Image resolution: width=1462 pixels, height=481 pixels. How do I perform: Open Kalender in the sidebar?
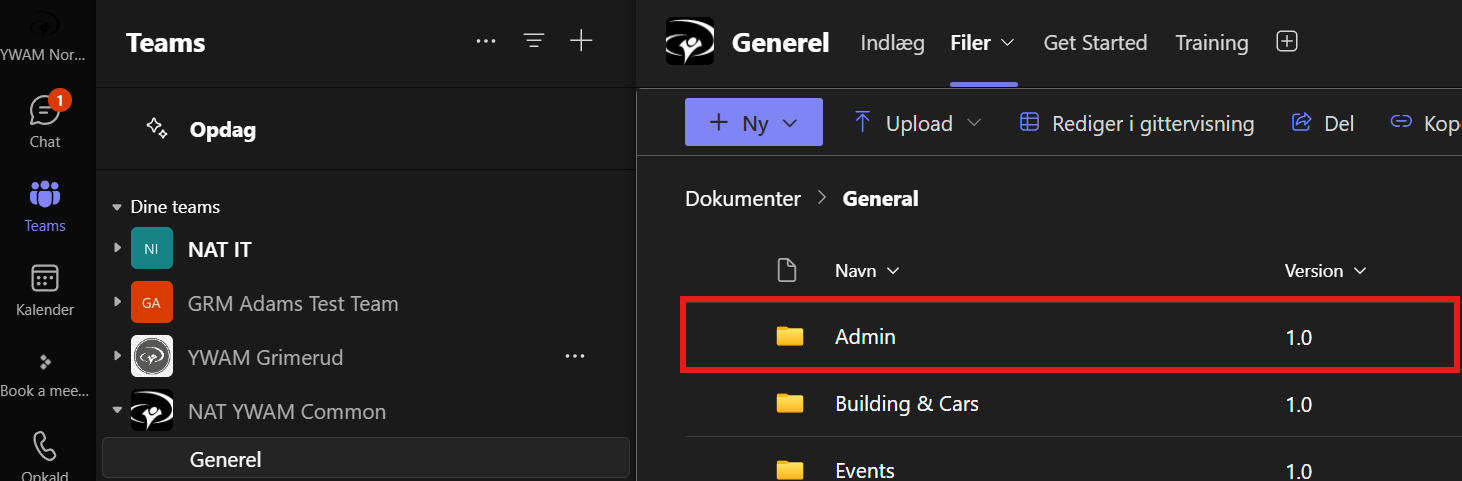pyautogui.click(x=45, y=290)
